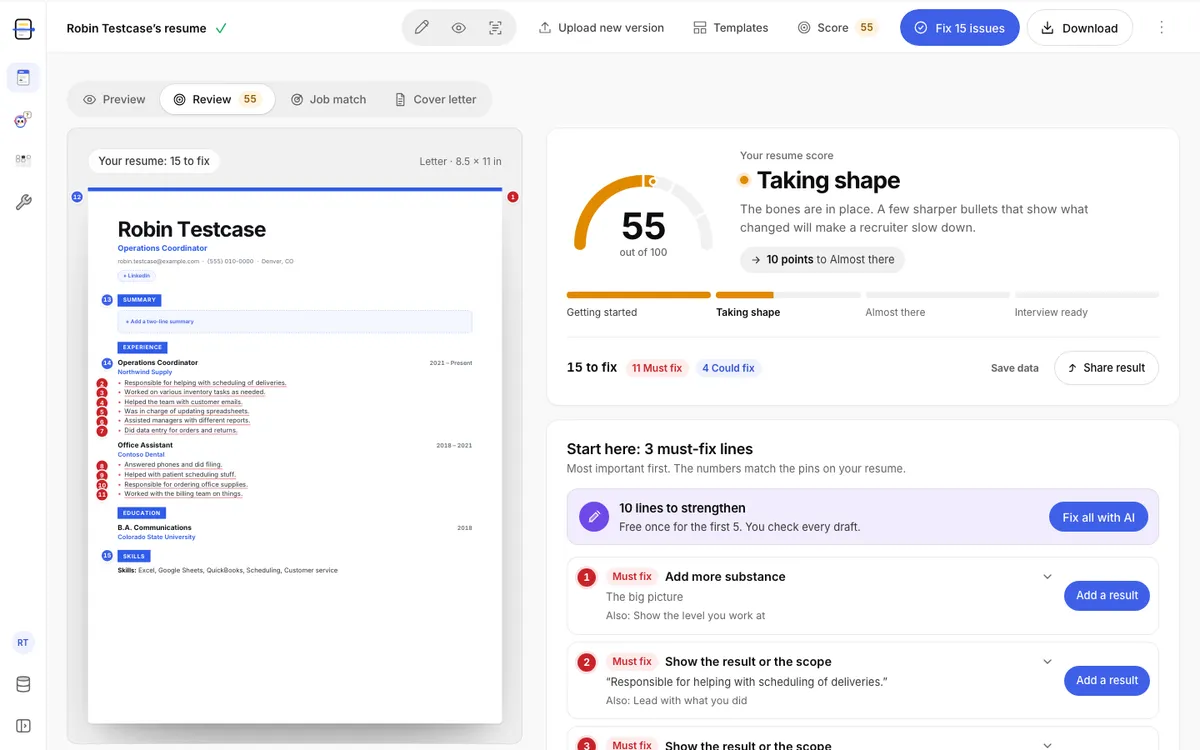The image size is (1200, 750).
Task: Go to the Cover letter tab
Action: click(435, 99)
